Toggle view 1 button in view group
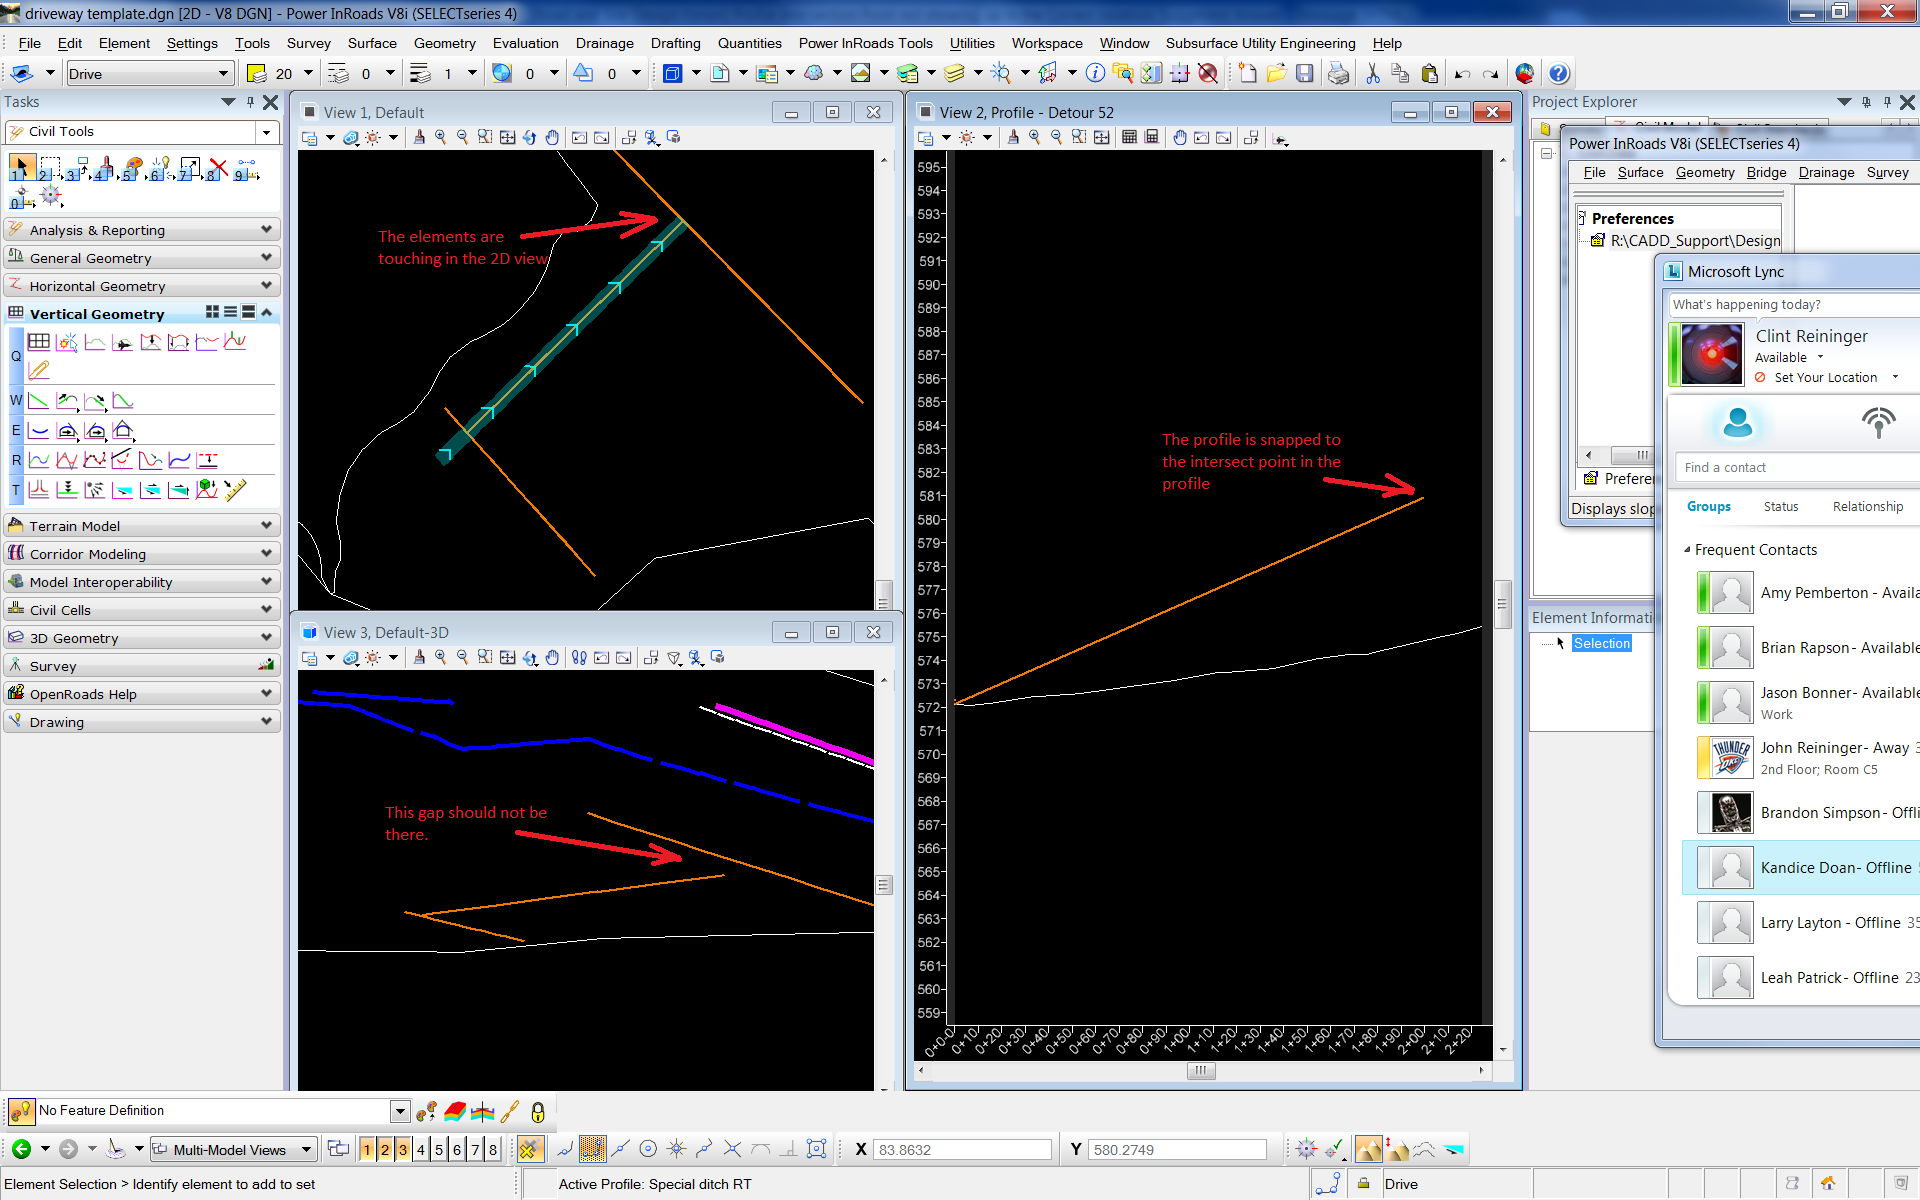 click(x=367, y=1150)
